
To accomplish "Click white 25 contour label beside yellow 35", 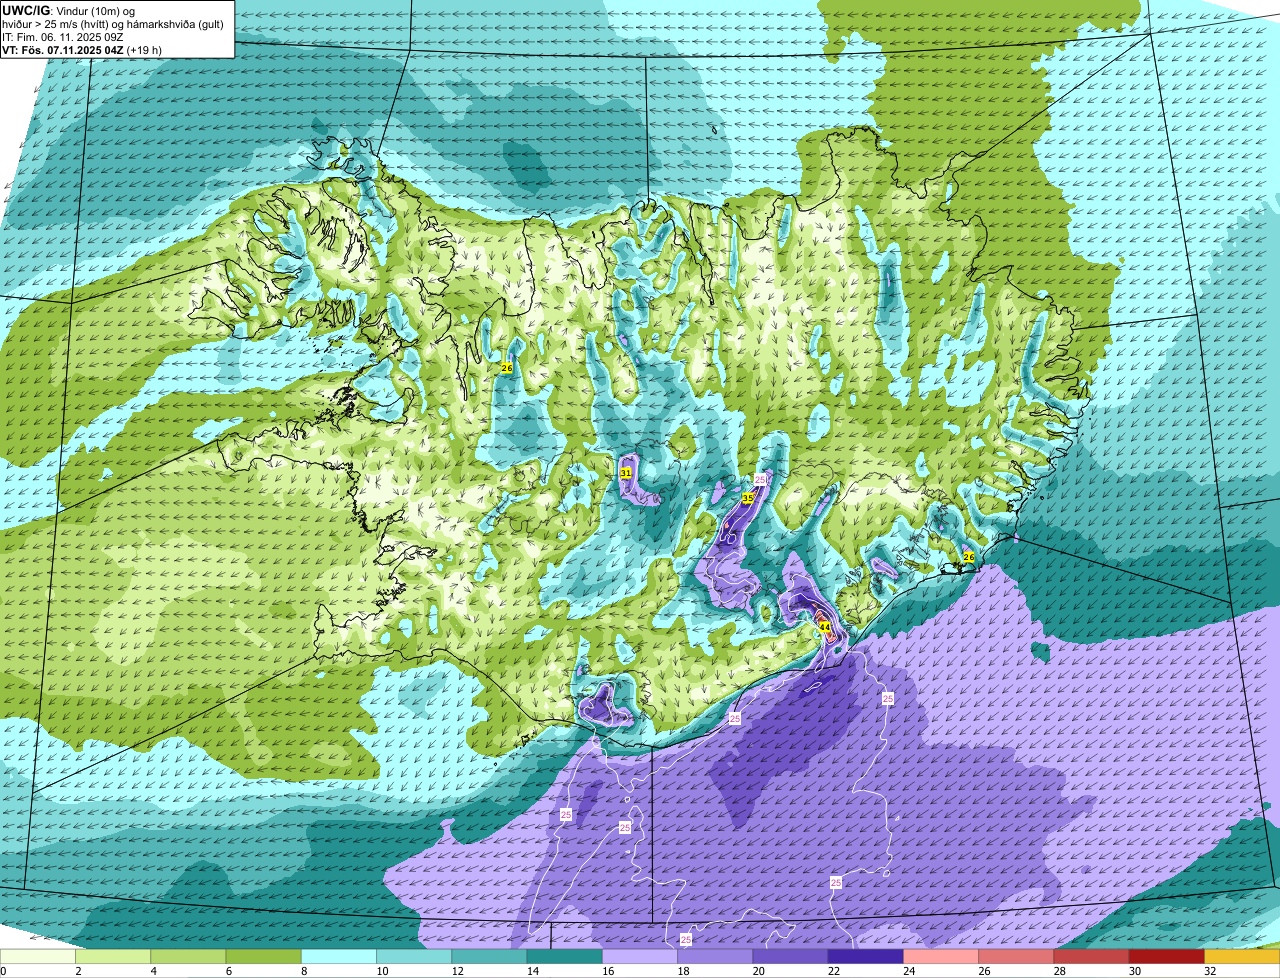I will 760,480.
